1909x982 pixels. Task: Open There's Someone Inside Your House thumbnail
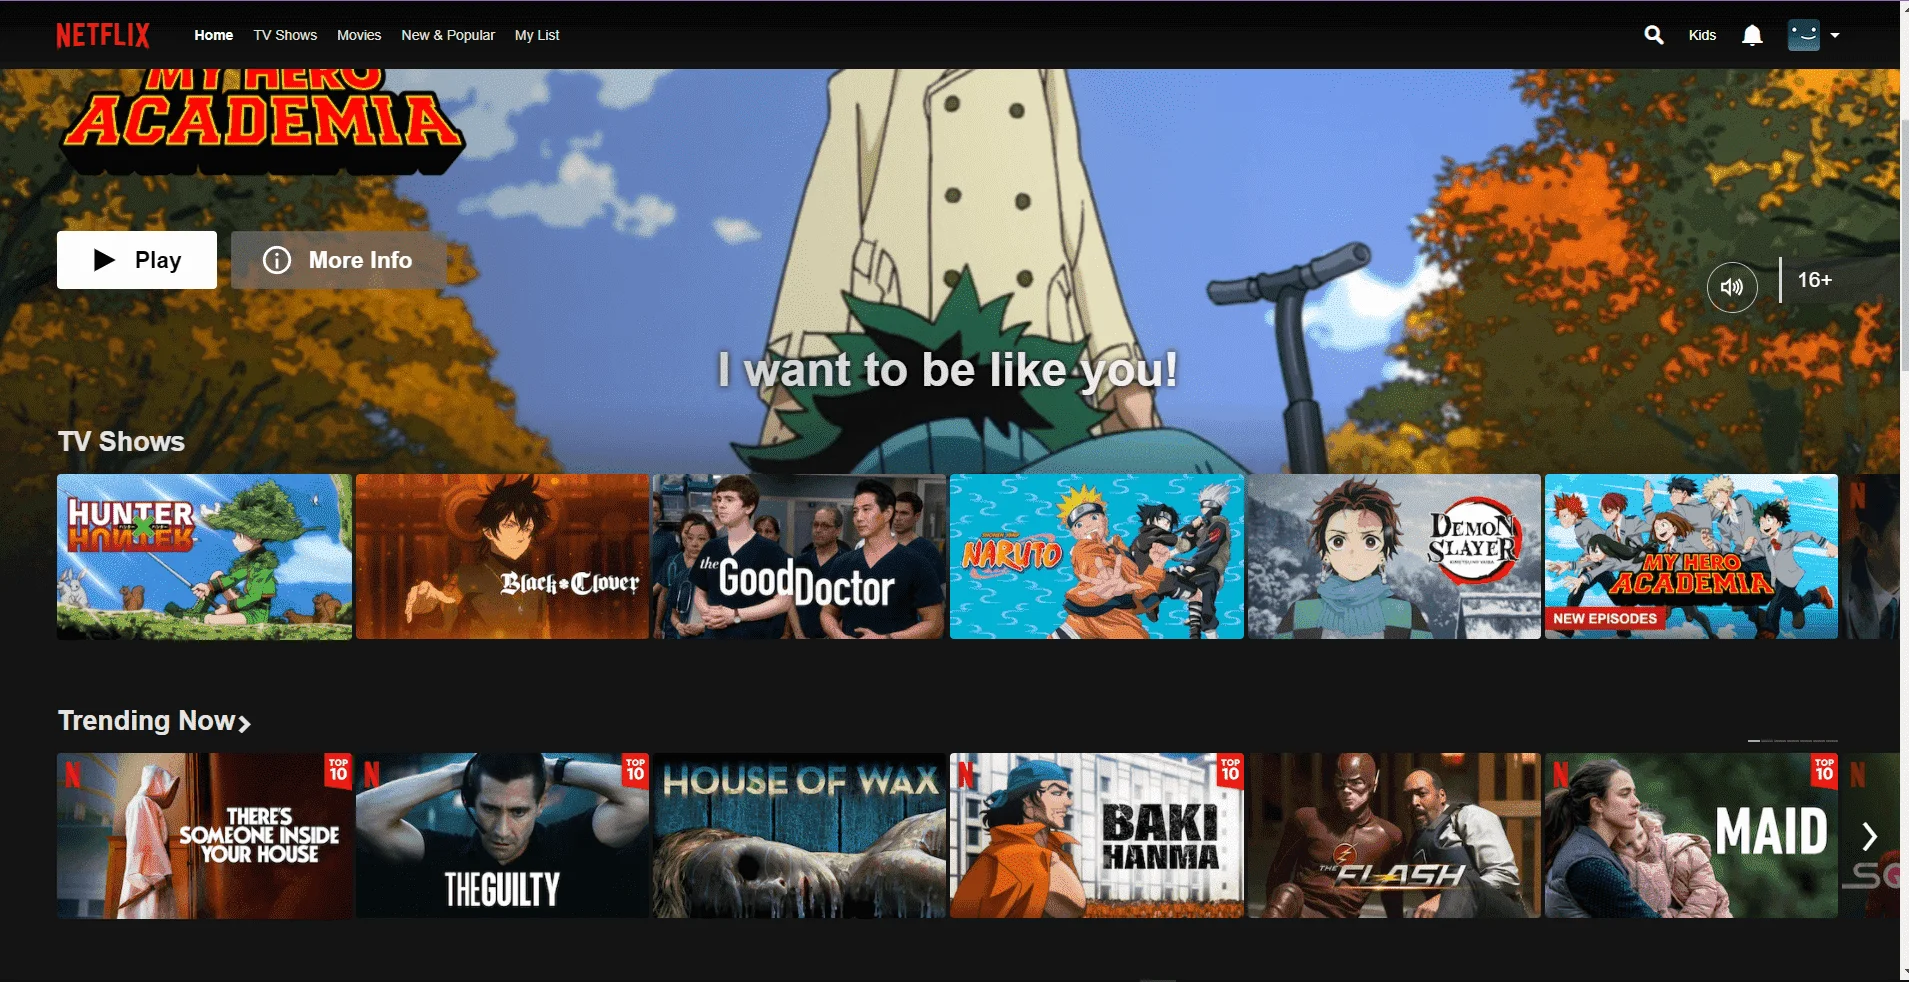click(x=204, y=836)
